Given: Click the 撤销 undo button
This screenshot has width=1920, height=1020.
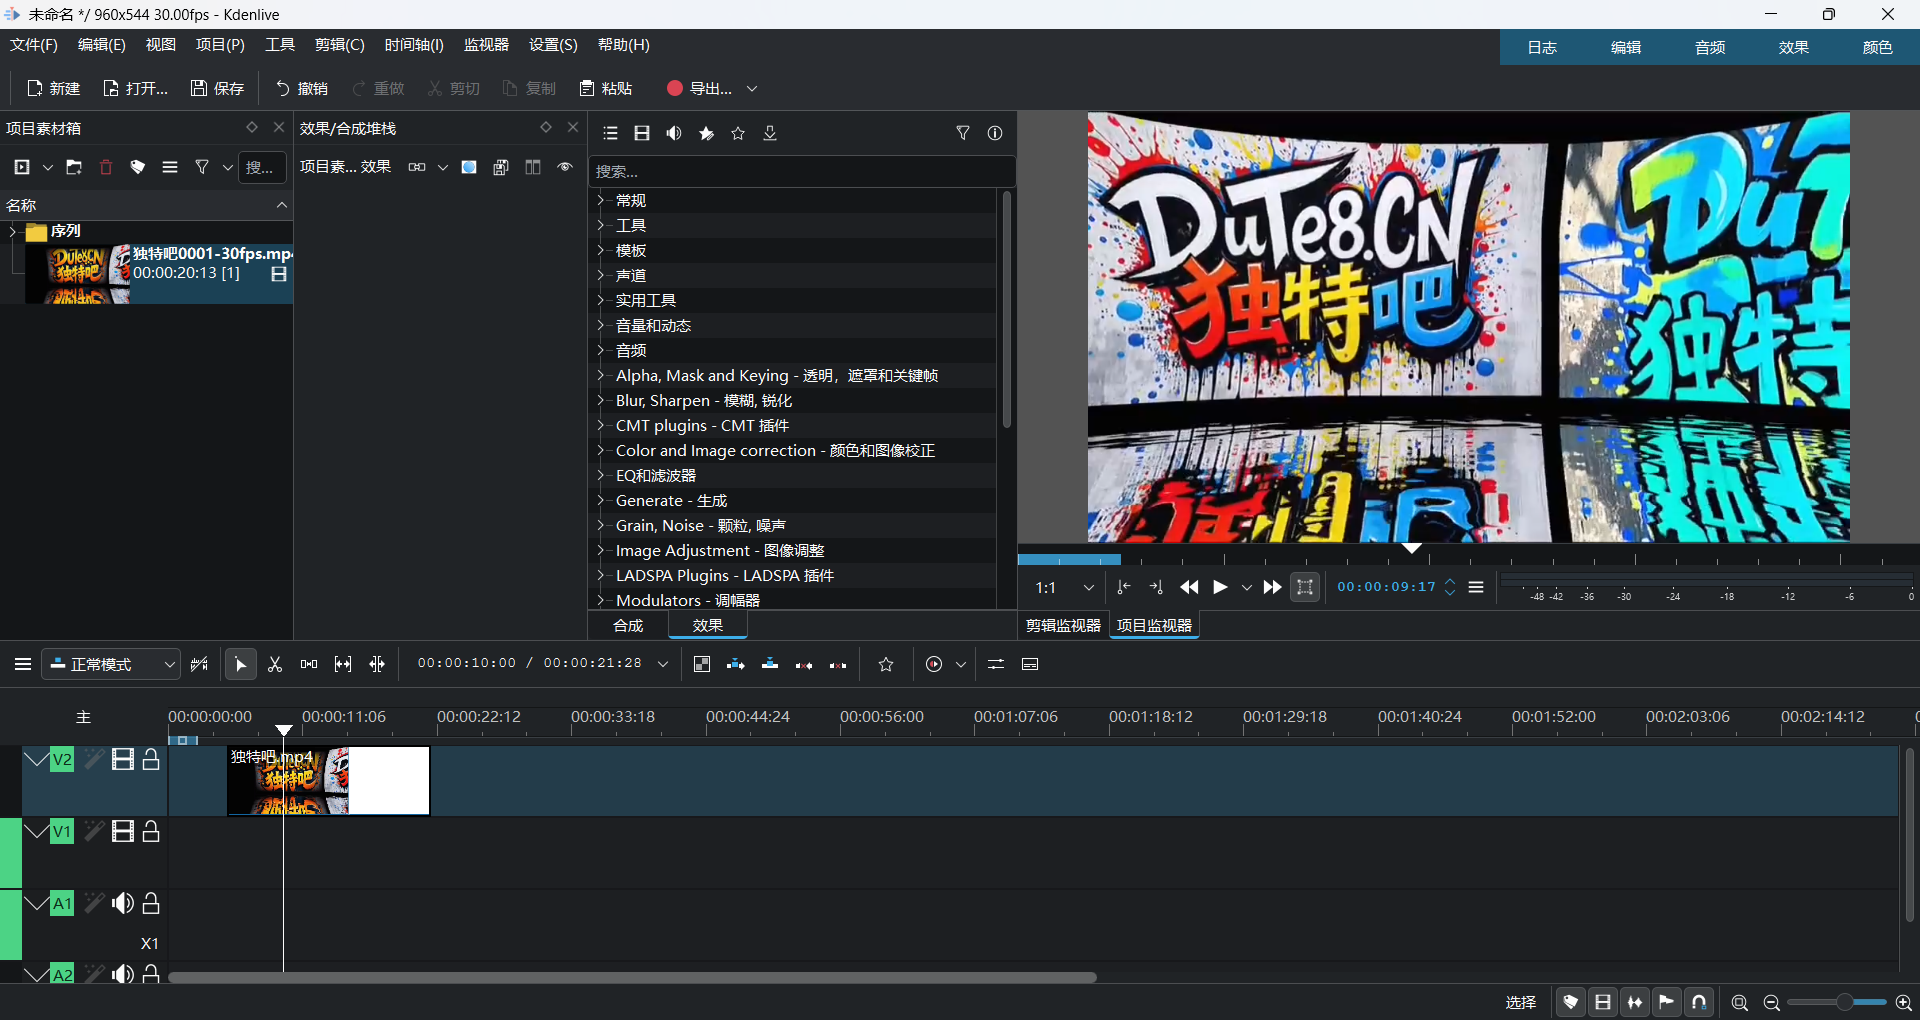Looking at the screenshot, I should coord(301,88).
